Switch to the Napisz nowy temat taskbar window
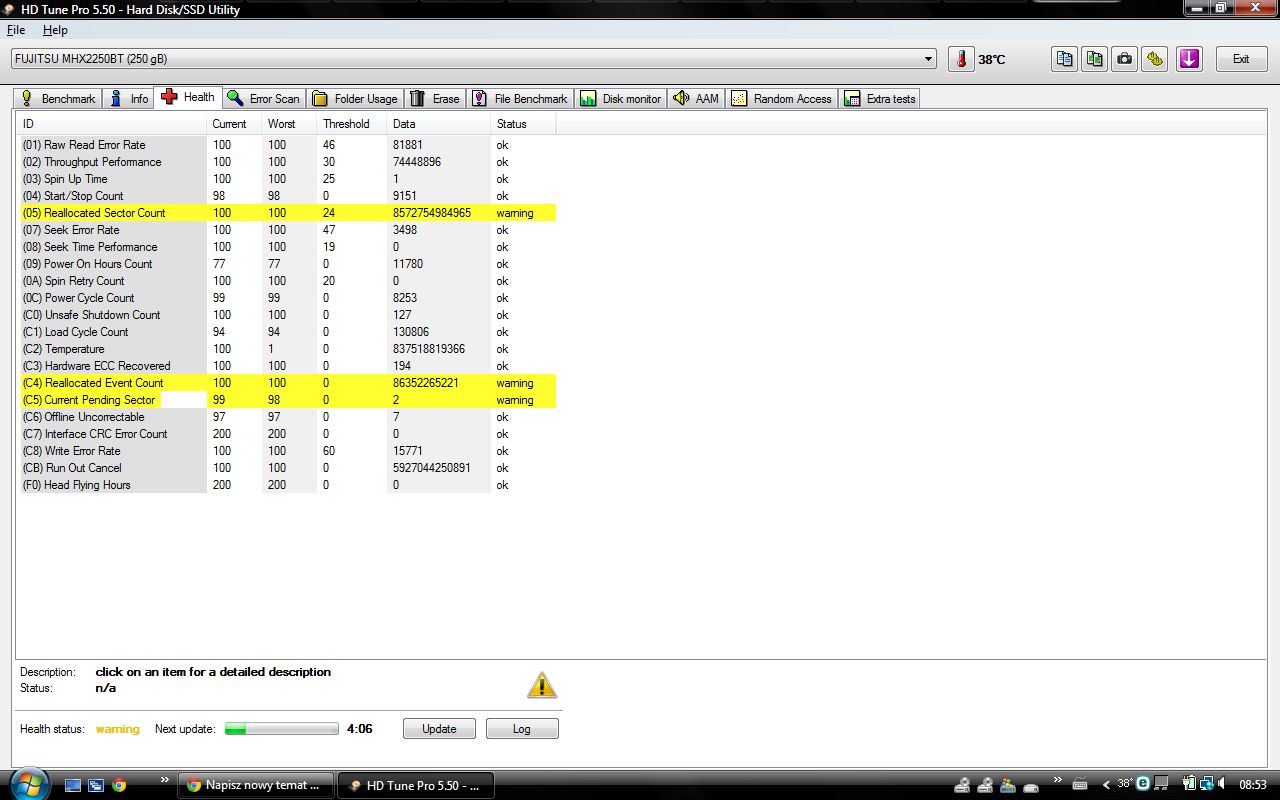The height and width of the screenshot is (800, 1280). click(256, 785)
